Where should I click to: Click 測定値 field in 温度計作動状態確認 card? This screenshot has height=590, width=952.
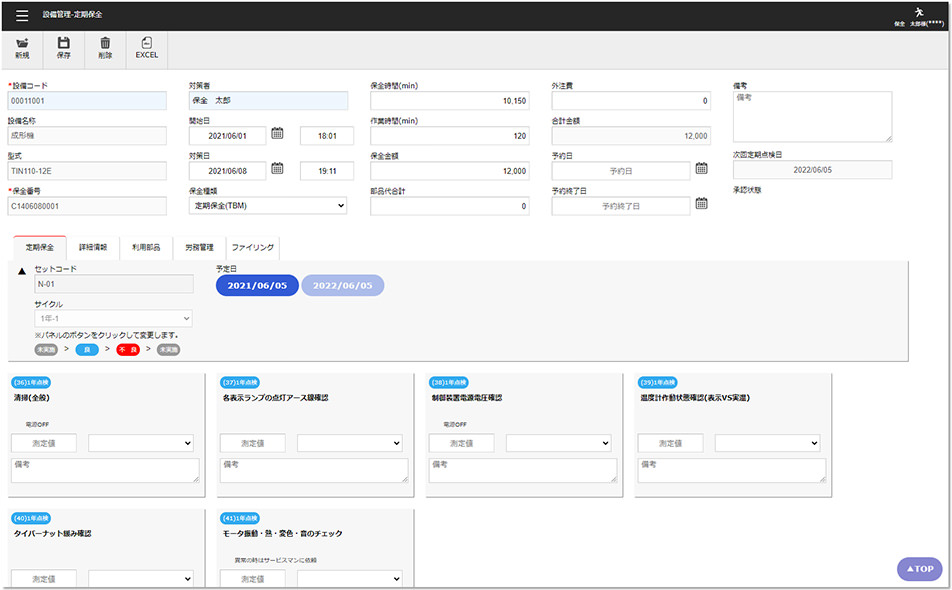tap(670, 443)
